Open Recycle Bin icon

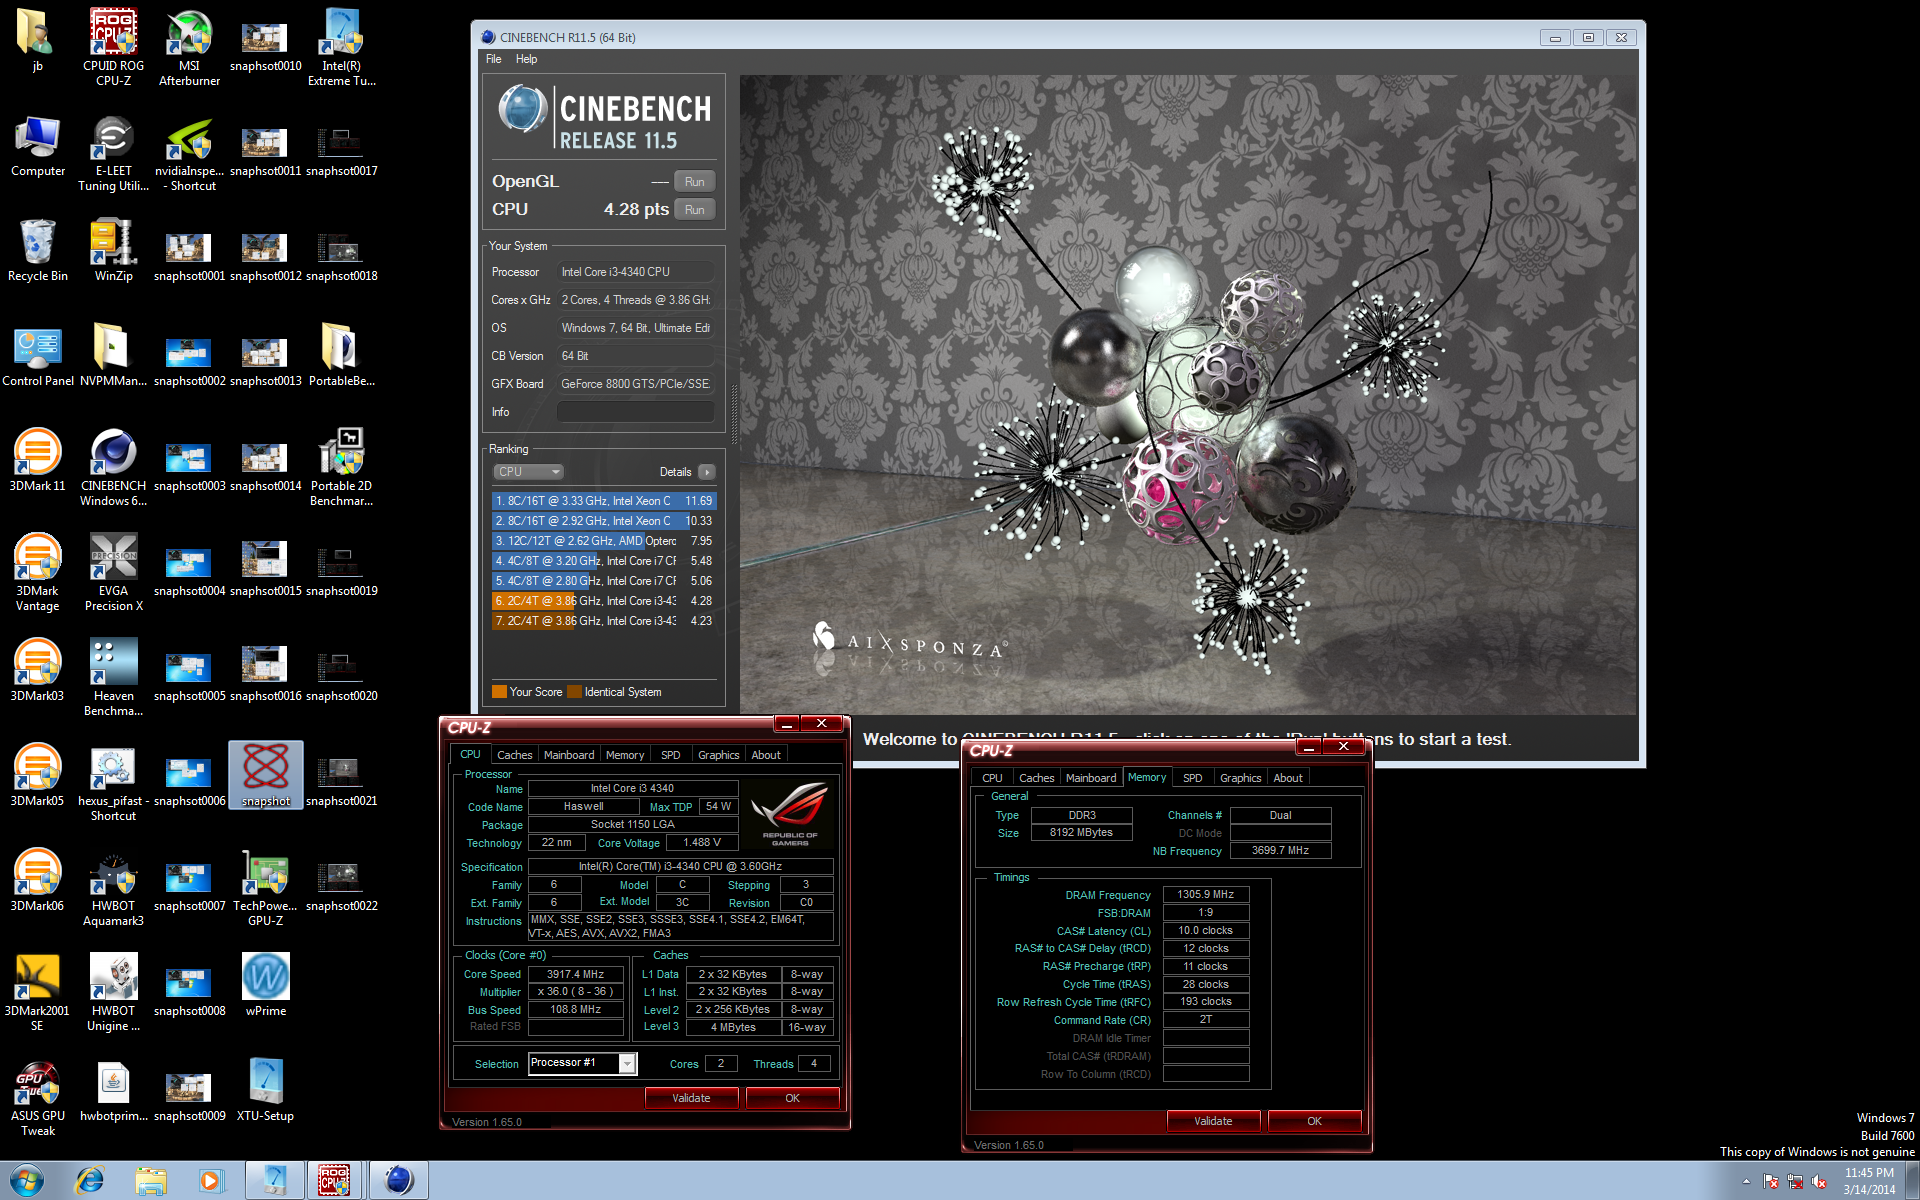click(37, 250)
